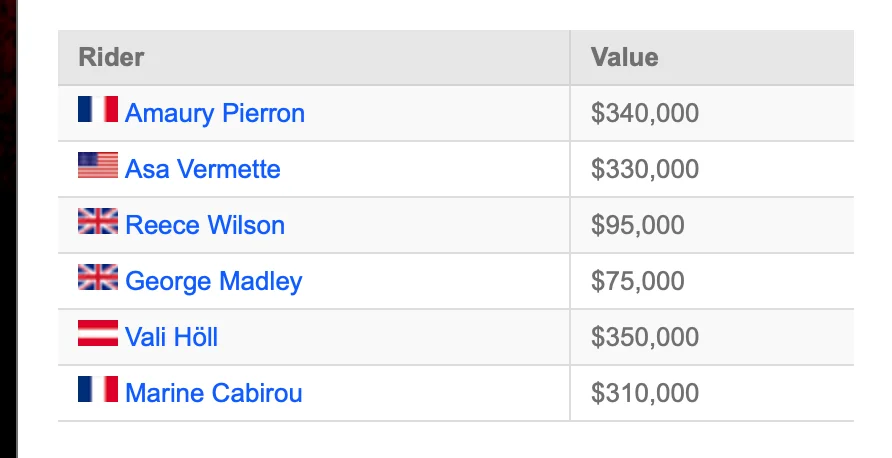Screen dimensions: 892x458
Task: Click the UK flag beside George Madley
Action: (x=98, y=277)
